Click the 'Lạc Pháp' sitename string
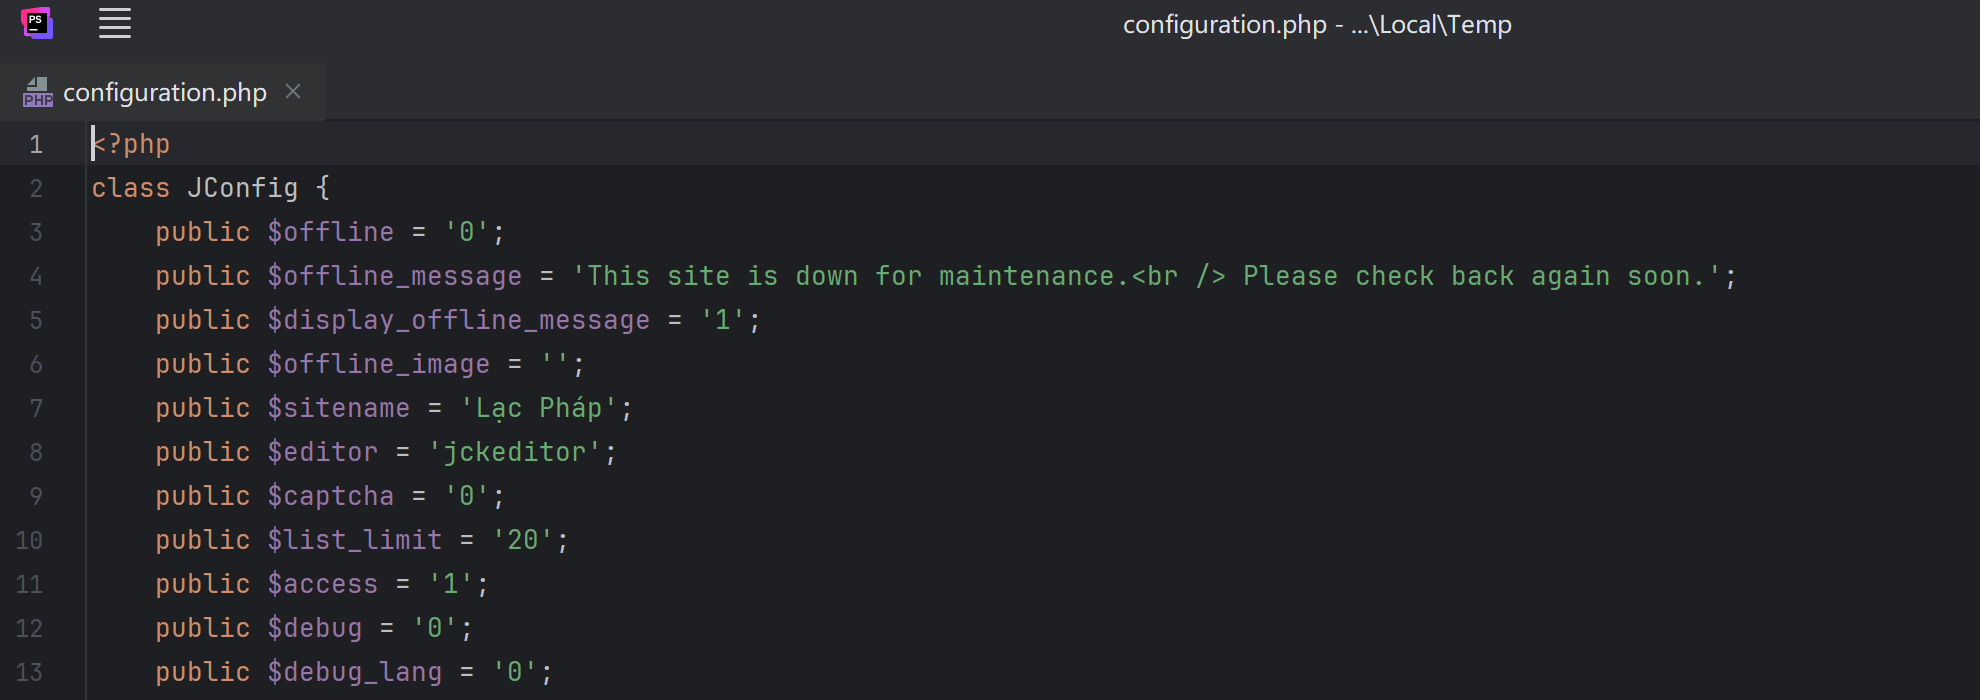 click(538, 408)
